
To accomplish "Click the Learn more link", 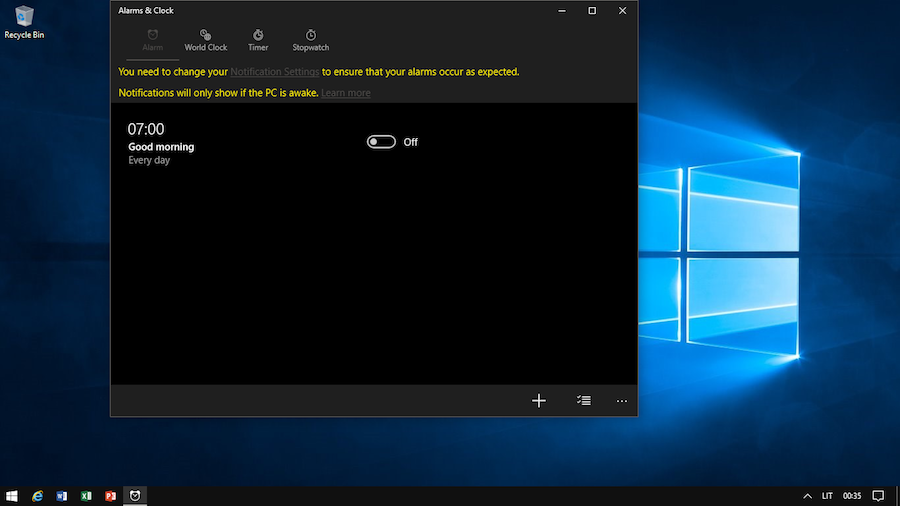I will (346, 93).
